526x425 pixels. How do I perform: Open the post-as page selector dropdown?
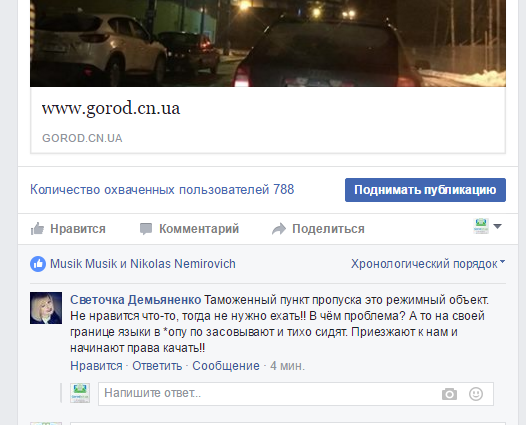tap(488, 226)
